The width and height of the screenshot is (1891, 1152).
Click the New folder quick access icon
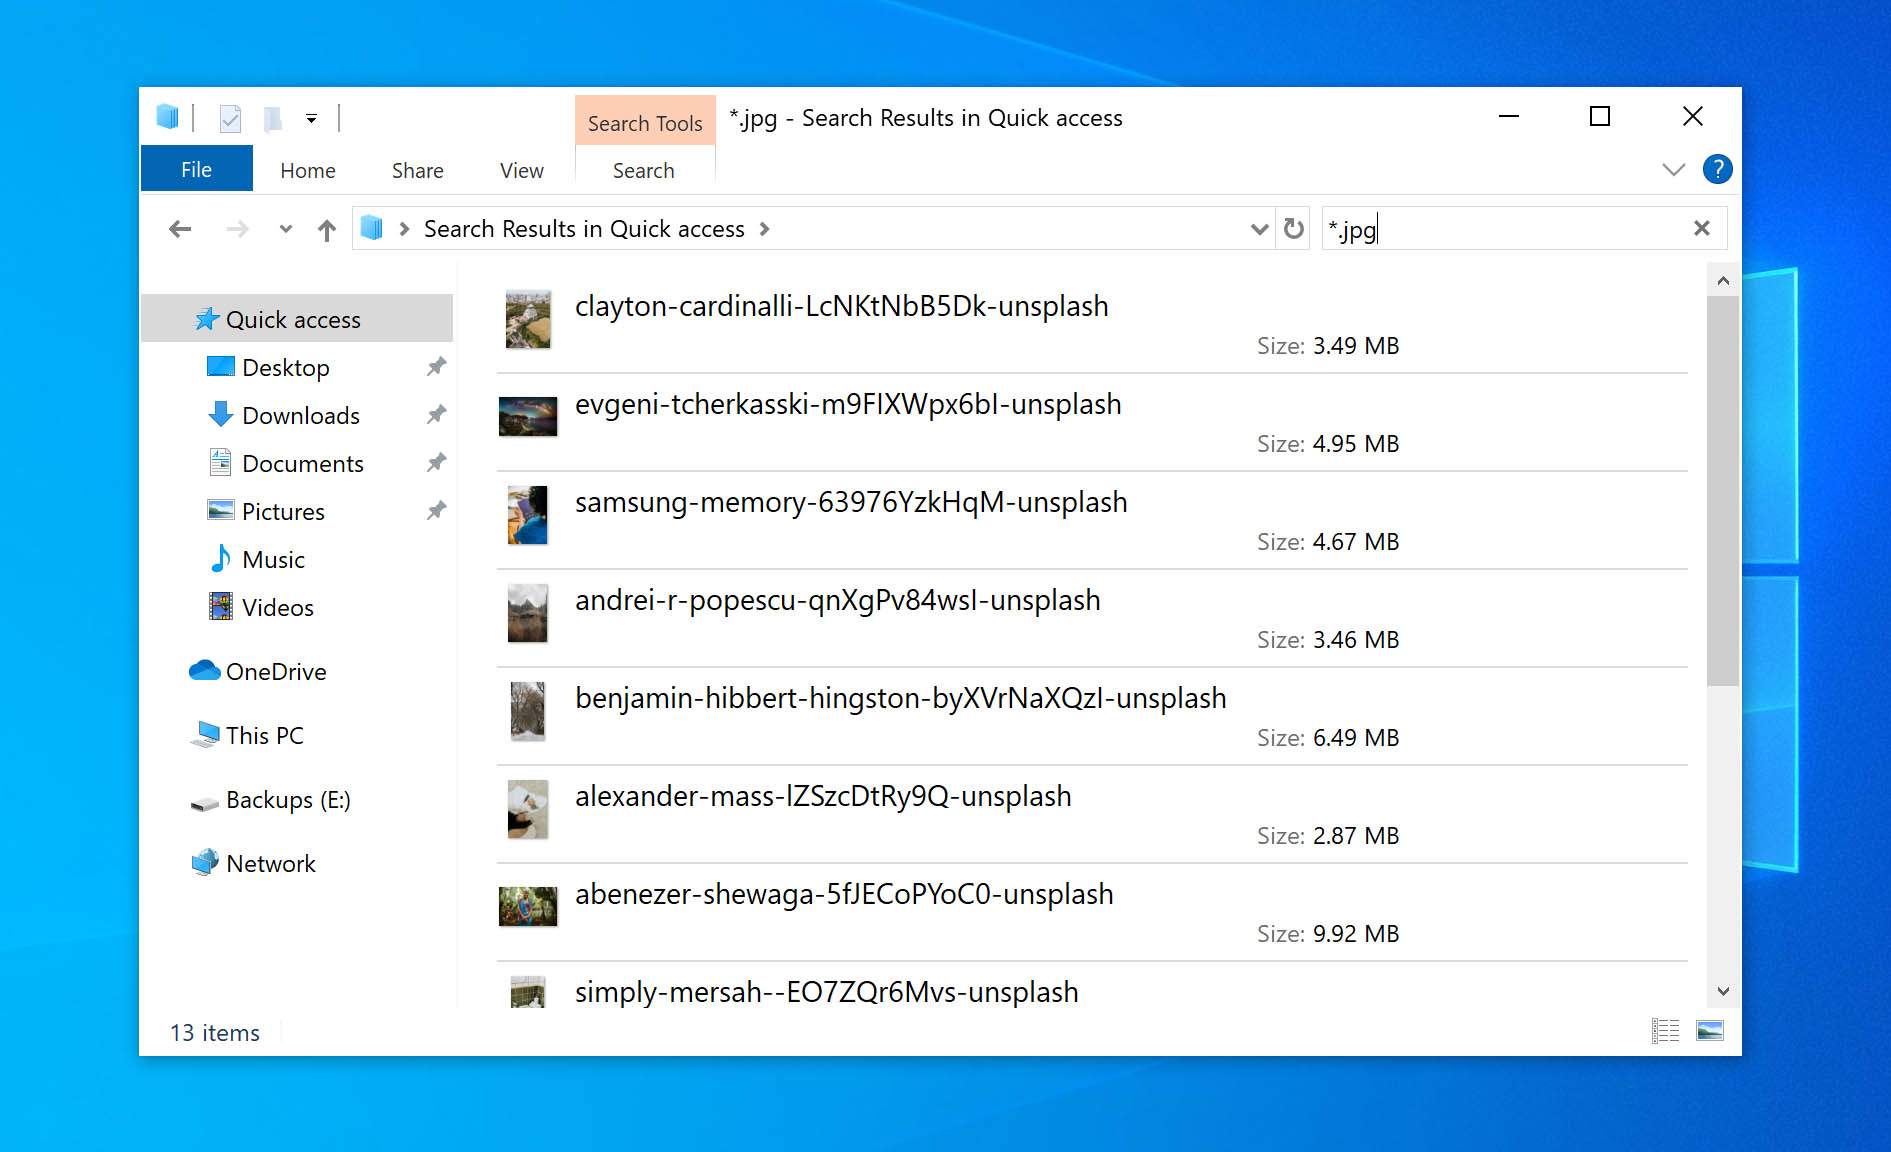(272, 119)
